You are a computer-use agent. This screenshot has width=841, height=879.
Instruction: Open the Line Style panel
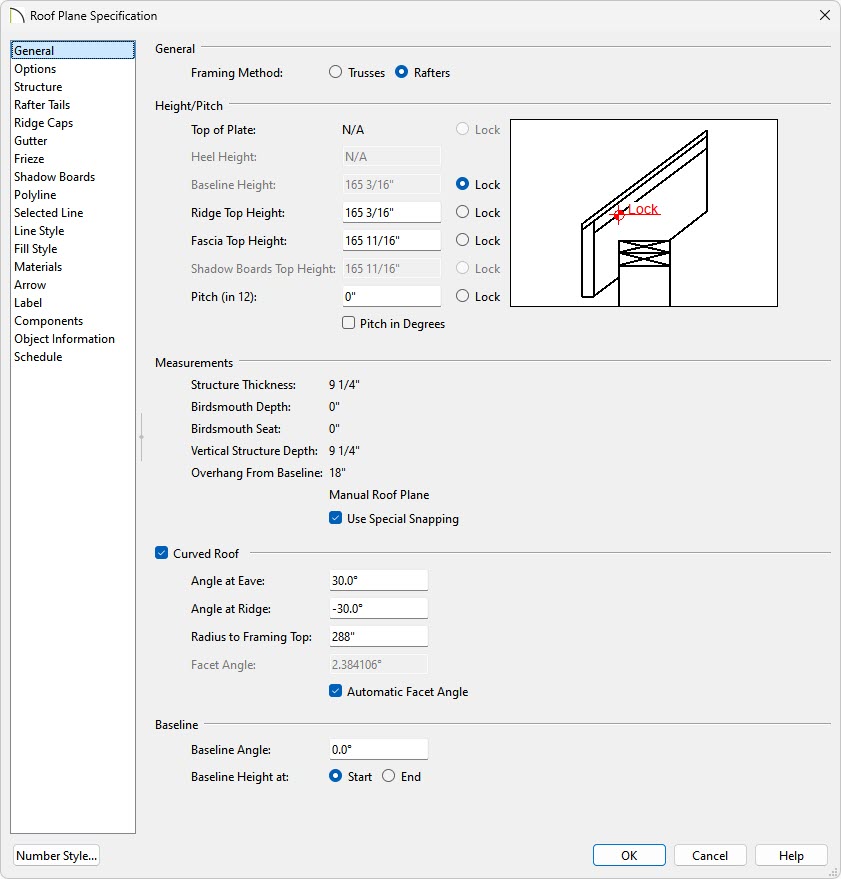[73, 230]
